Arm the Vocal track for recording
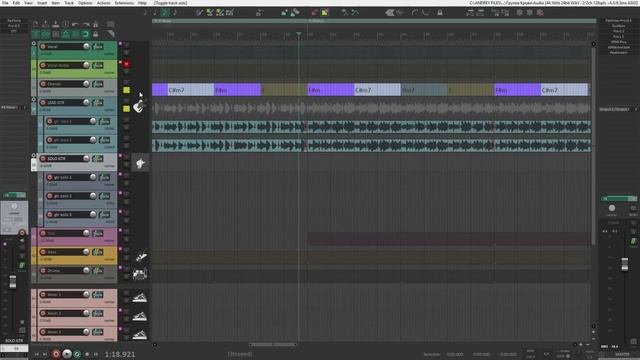640x360 pixels. (43, 47)
